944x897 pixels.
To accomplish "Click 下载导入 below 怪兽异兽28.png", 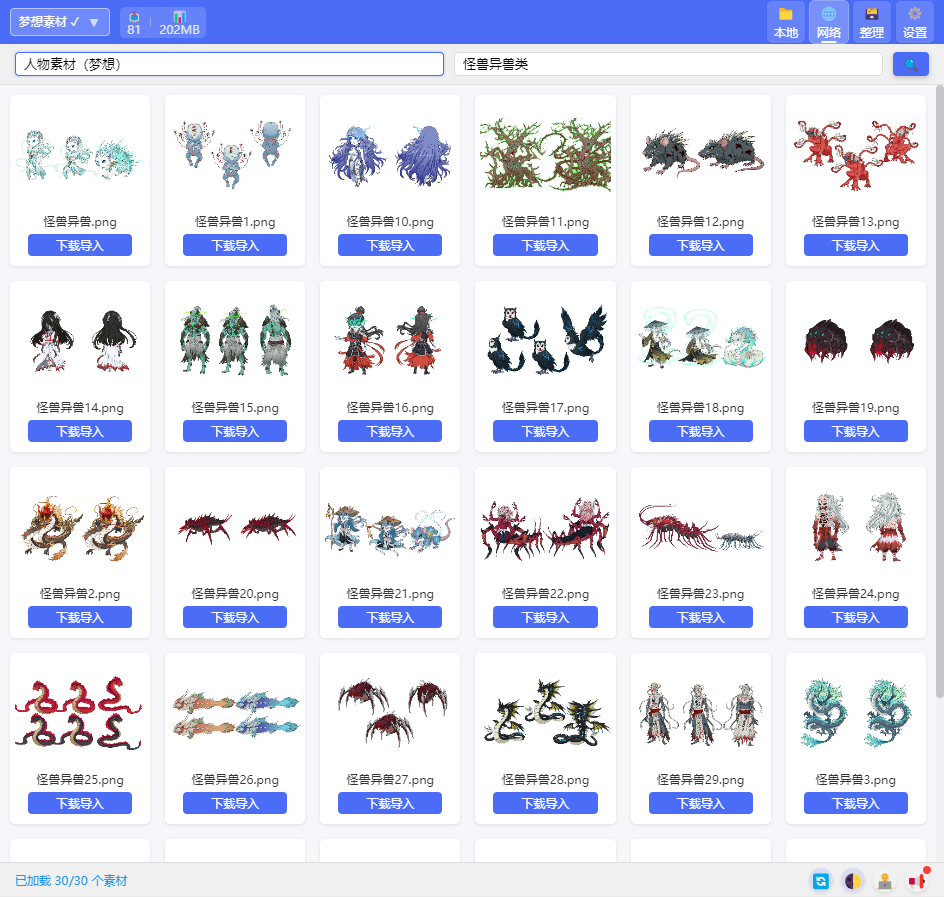I will coord(545,804).
